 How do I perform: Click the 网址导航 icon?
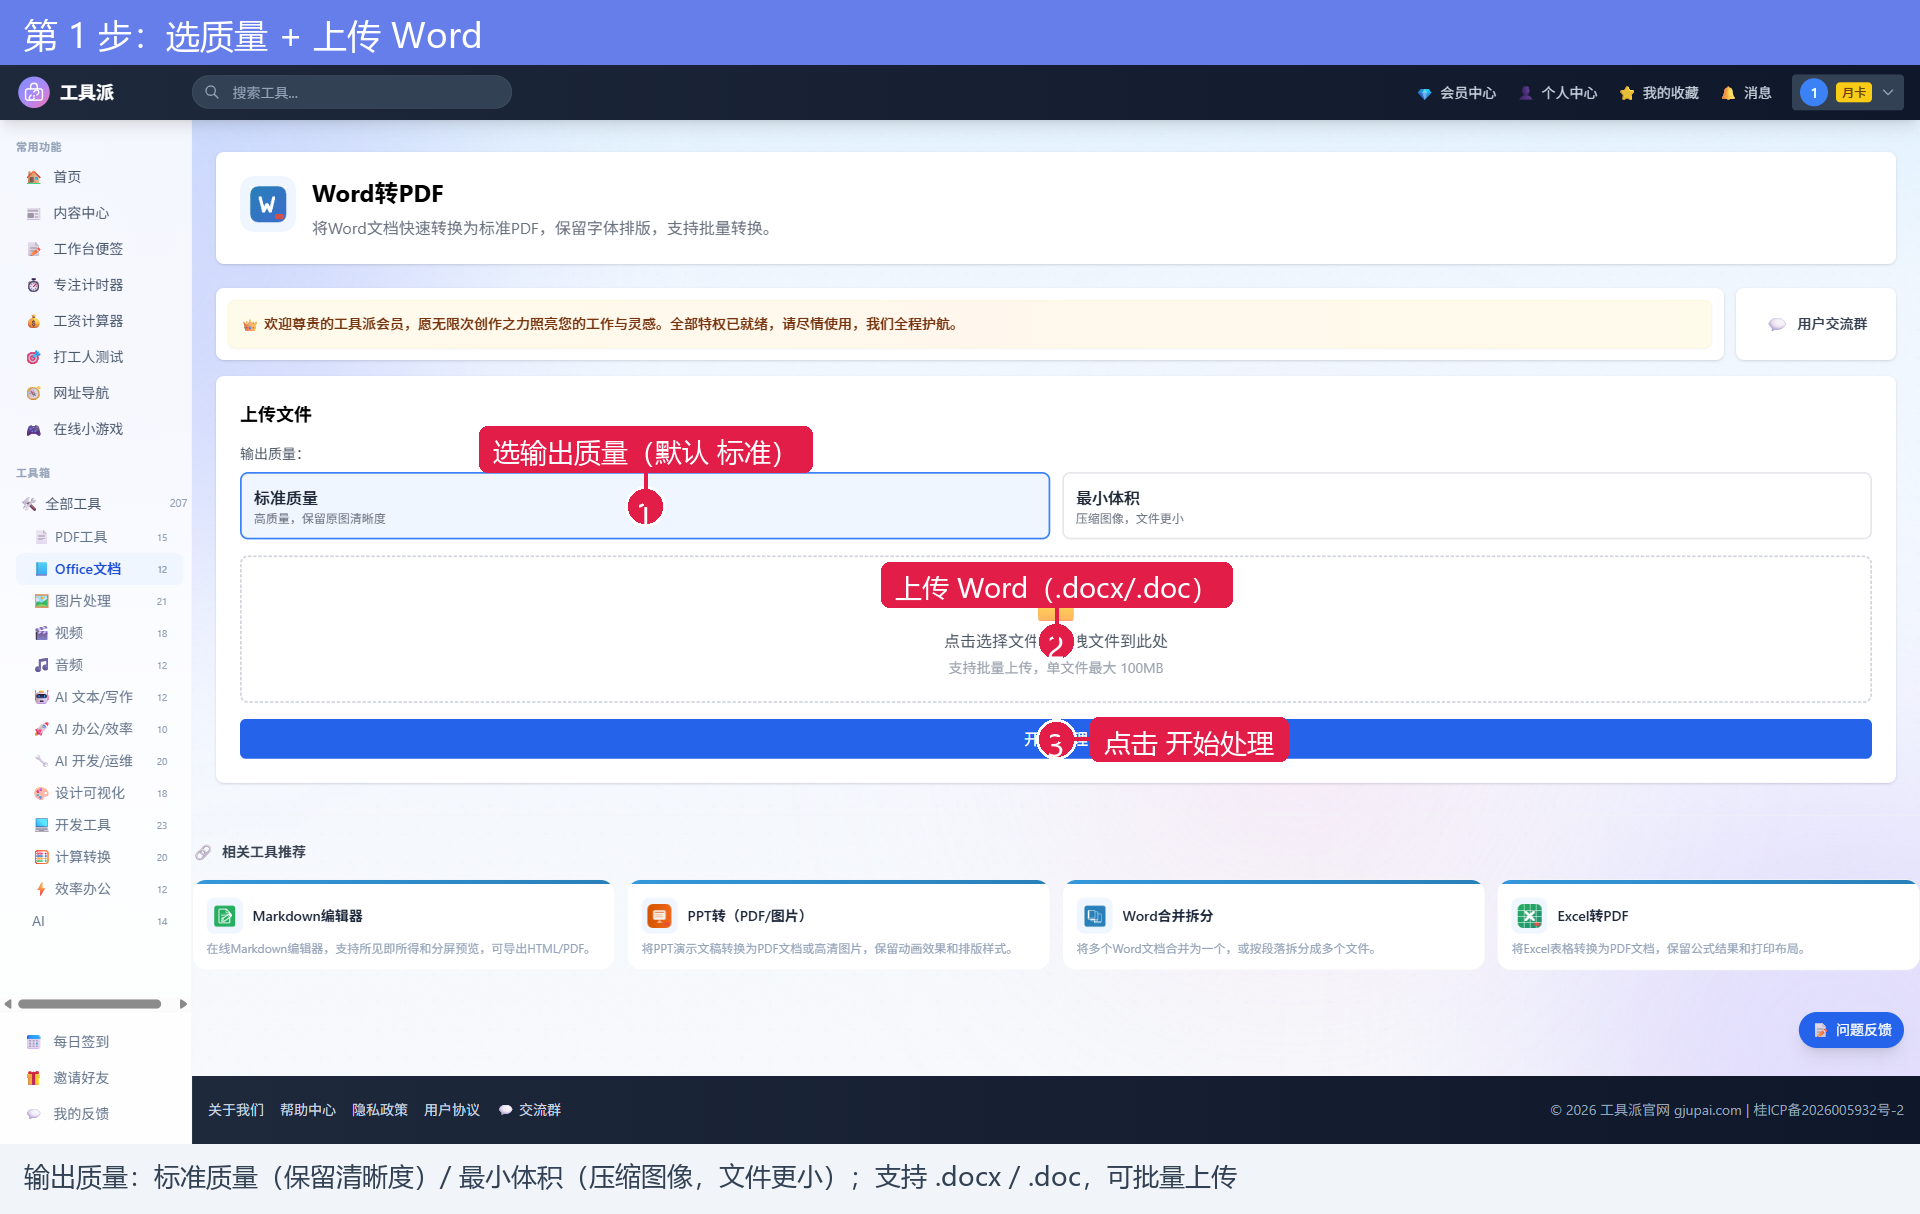(34, 393)
